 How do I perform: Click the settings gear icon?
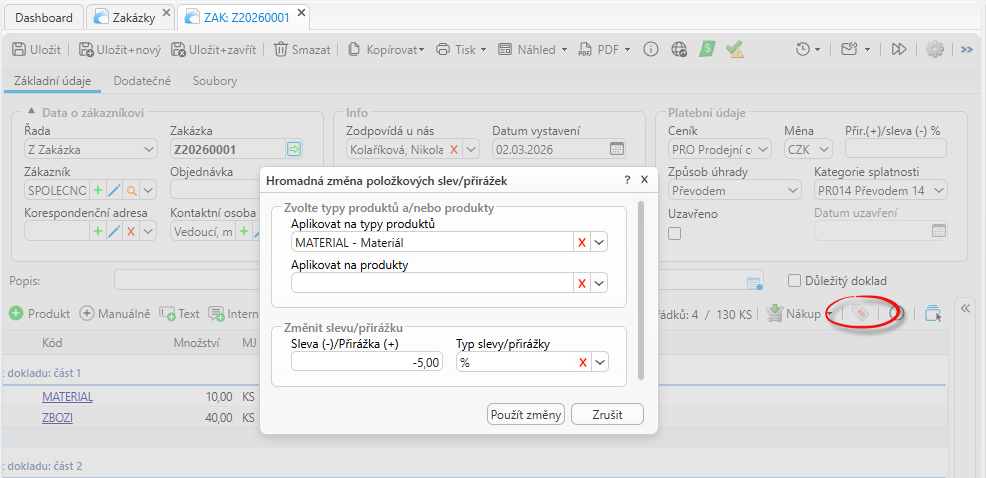pos(935,49)
